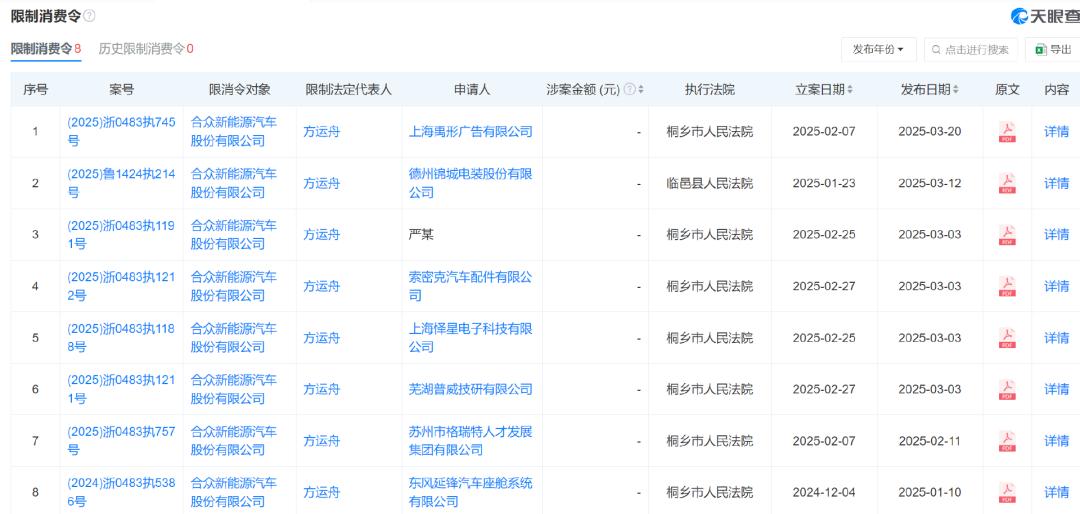Open PDF original for row 1 case
Screen dimensions: 1080x514
(1007, 132)
